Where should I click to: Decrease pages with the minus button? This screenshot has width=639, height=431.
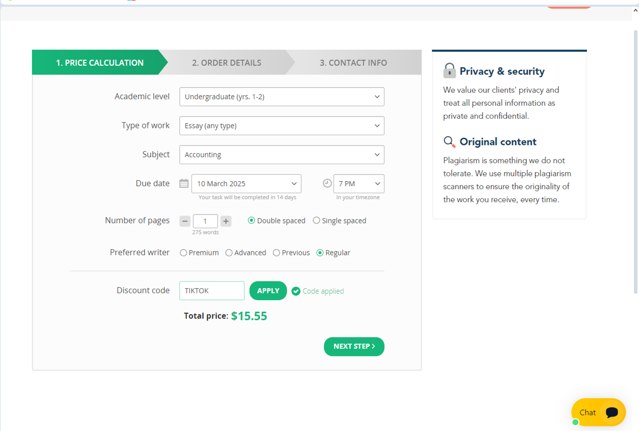(185, 221)
